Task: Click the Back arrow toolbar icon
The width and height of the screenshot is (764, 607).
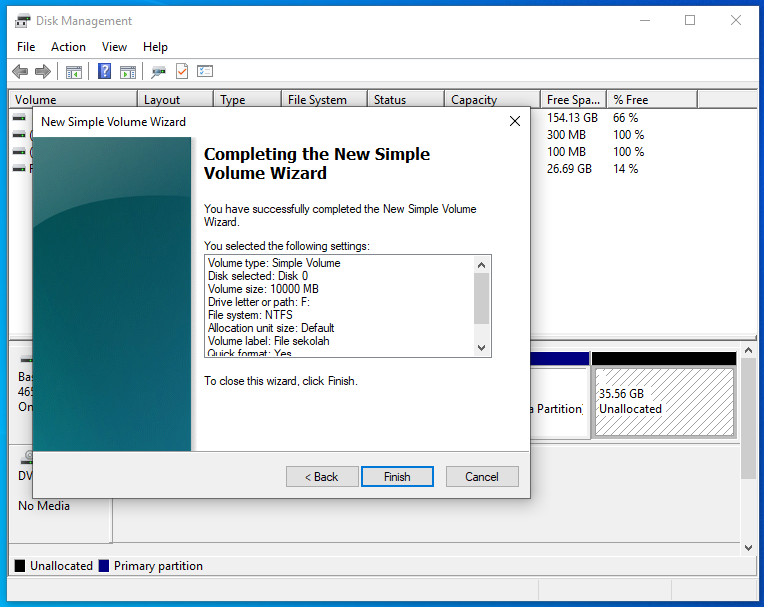Action: coord(20,71)
